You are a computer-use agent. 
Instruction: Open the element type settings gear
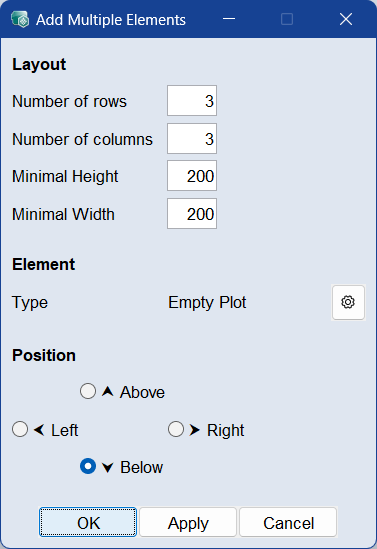tap(348, 302)
